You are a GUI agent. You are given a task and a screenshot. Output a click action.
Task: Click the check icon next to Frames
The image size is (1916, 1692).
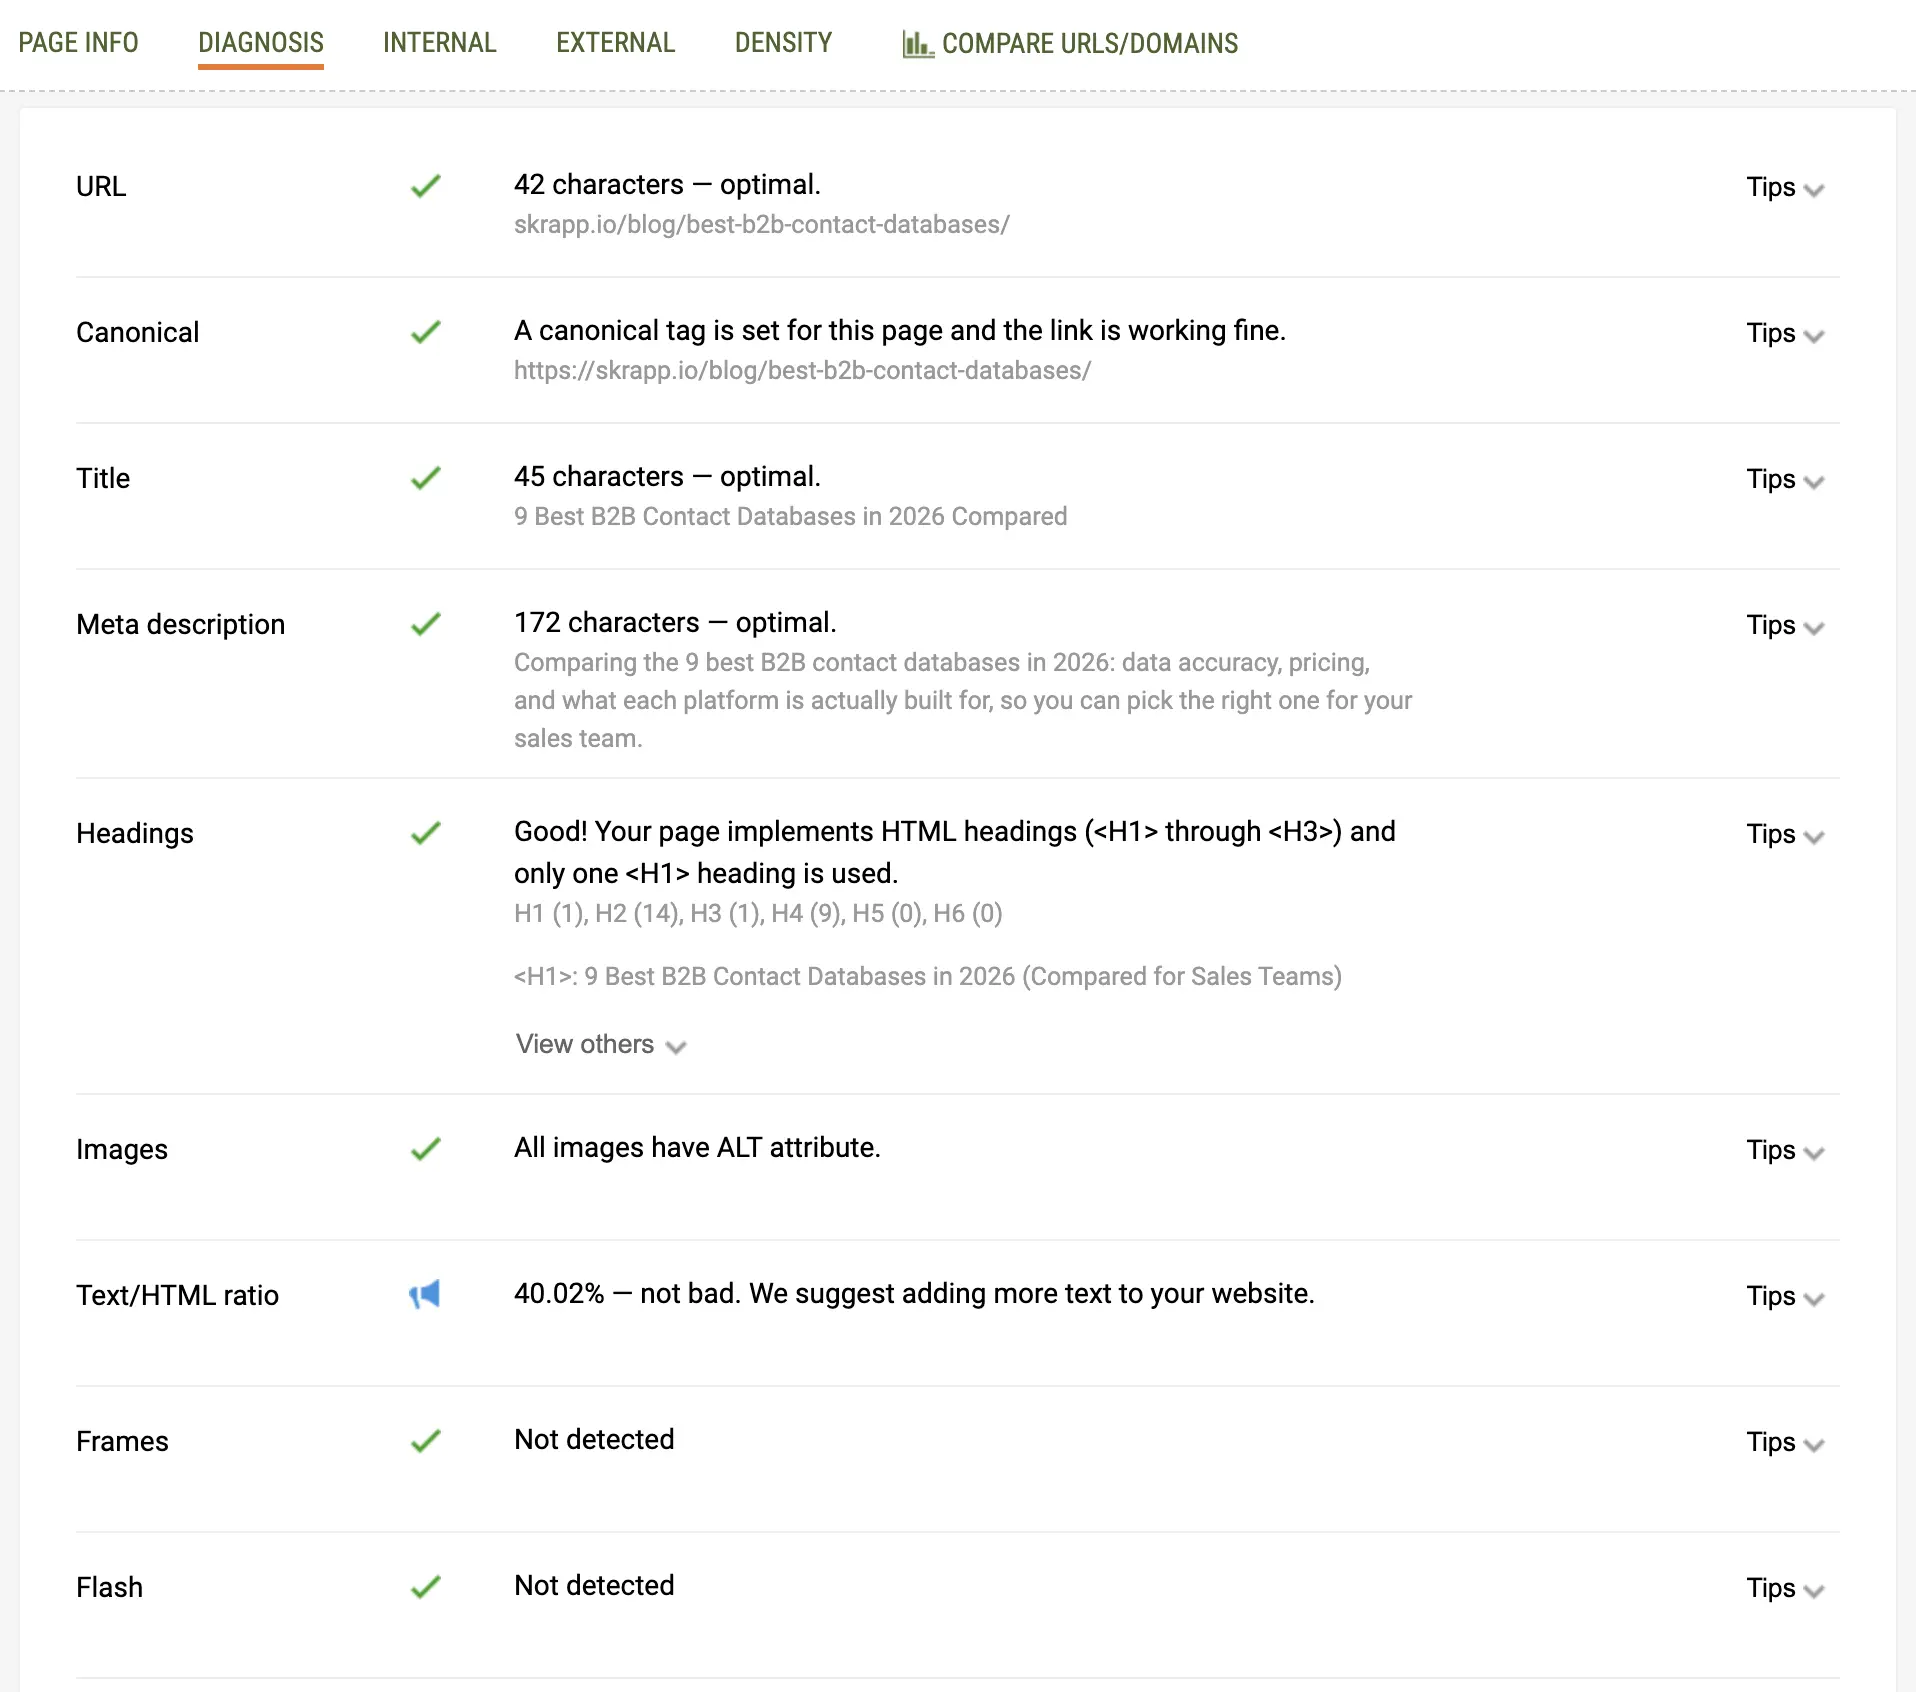tap(425, 1440)
